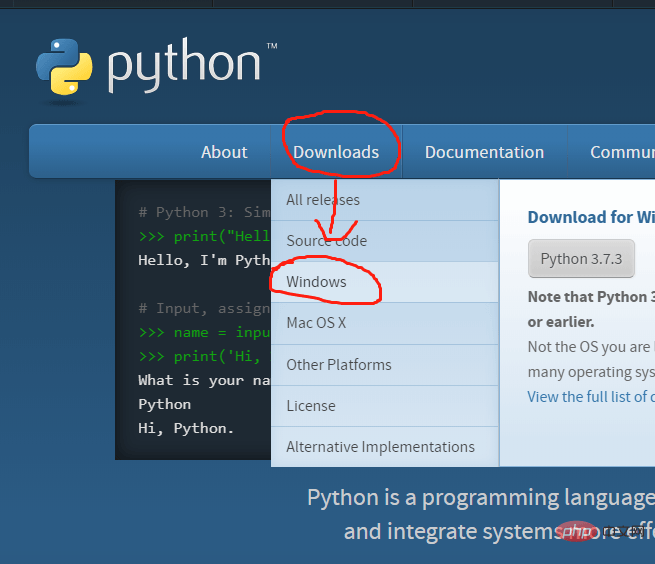Click '# Python 3: Sim' comment line
This screenshot has height=564, width=655.
point(205,212)
